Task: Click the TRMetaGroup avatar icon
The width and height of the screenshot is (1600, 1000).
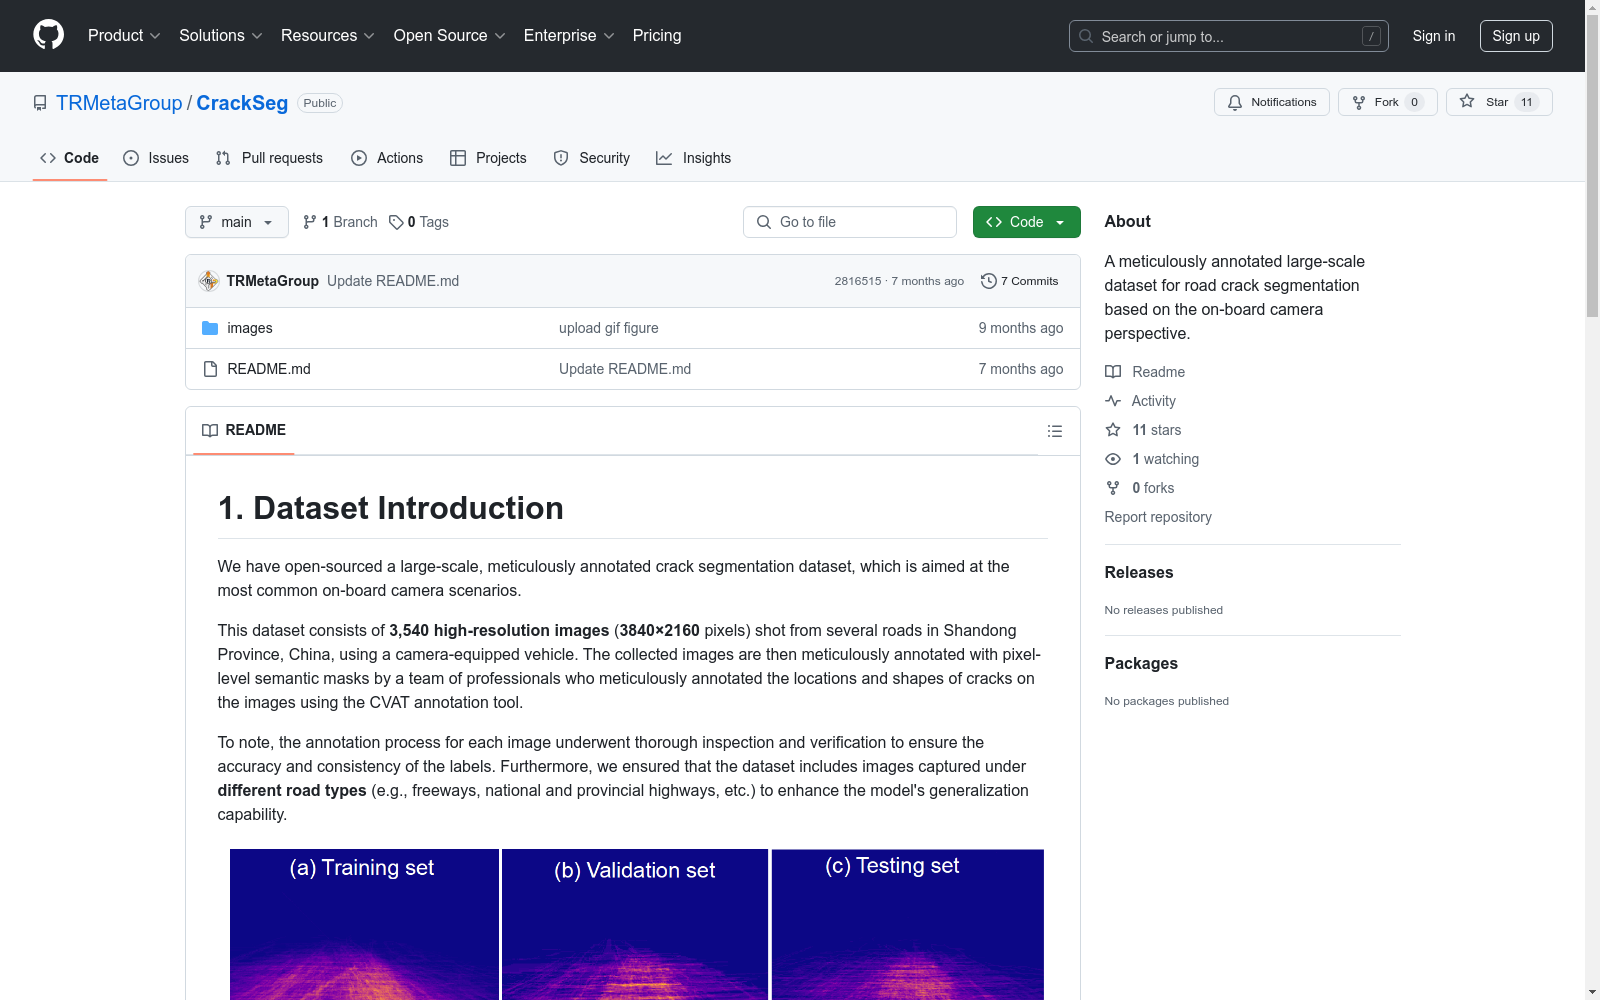Action: [208, 281]
